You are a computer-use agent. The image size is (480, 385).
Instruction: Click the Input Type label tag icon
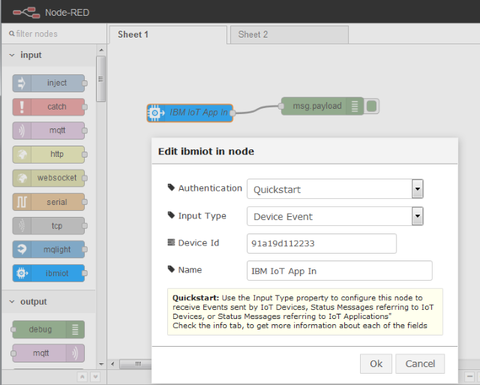pos(171,215)
